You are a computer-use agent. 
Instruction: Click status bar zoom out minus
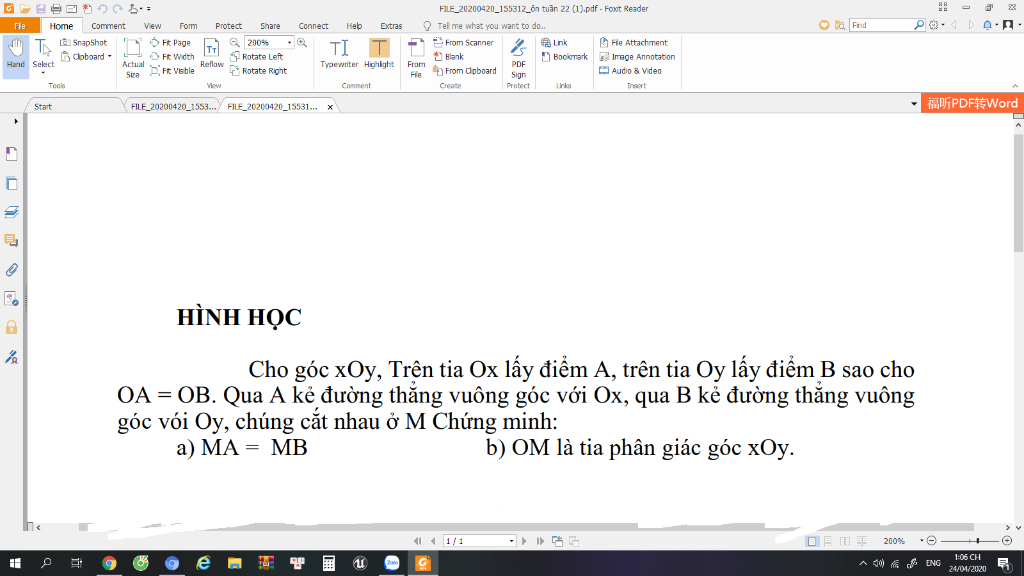click(932, 541)
